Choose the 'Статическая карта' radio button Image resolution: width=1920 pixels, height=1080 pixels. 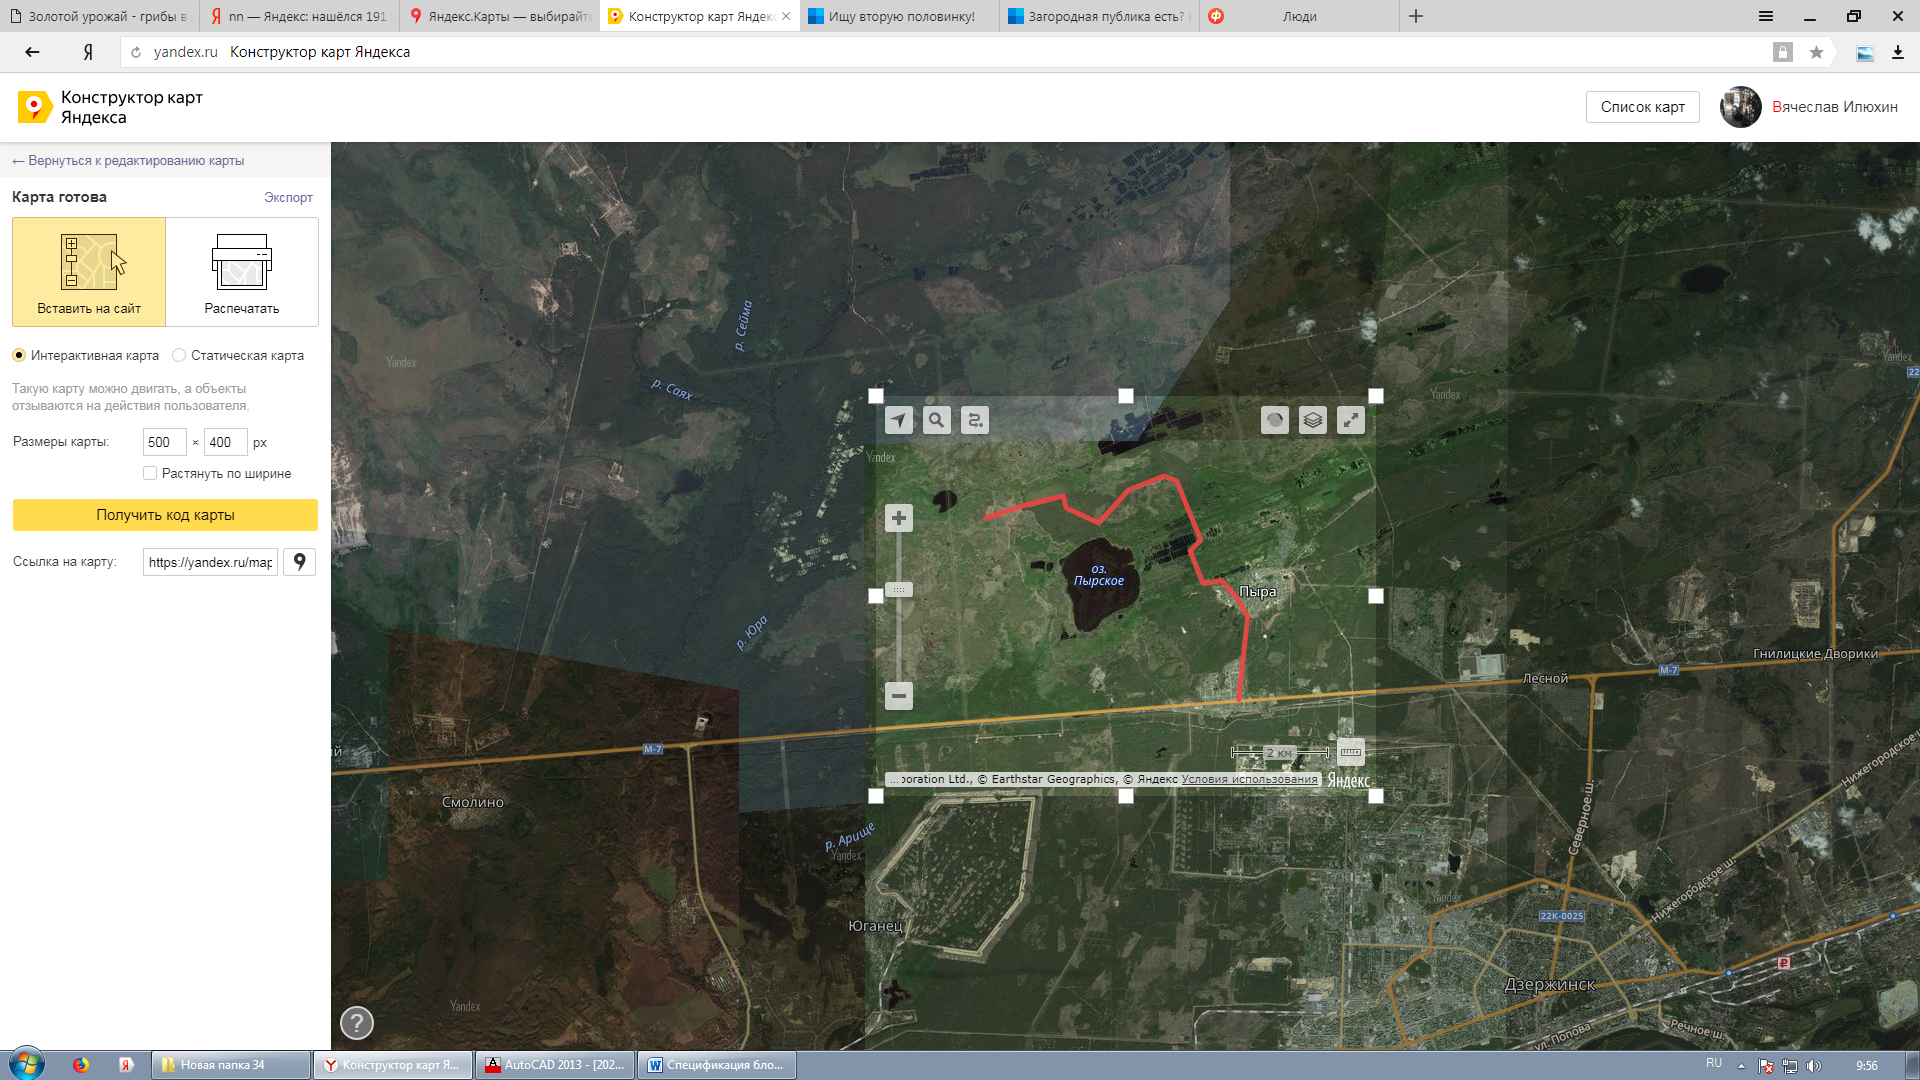pyautogui.click(x=179, y=355)
